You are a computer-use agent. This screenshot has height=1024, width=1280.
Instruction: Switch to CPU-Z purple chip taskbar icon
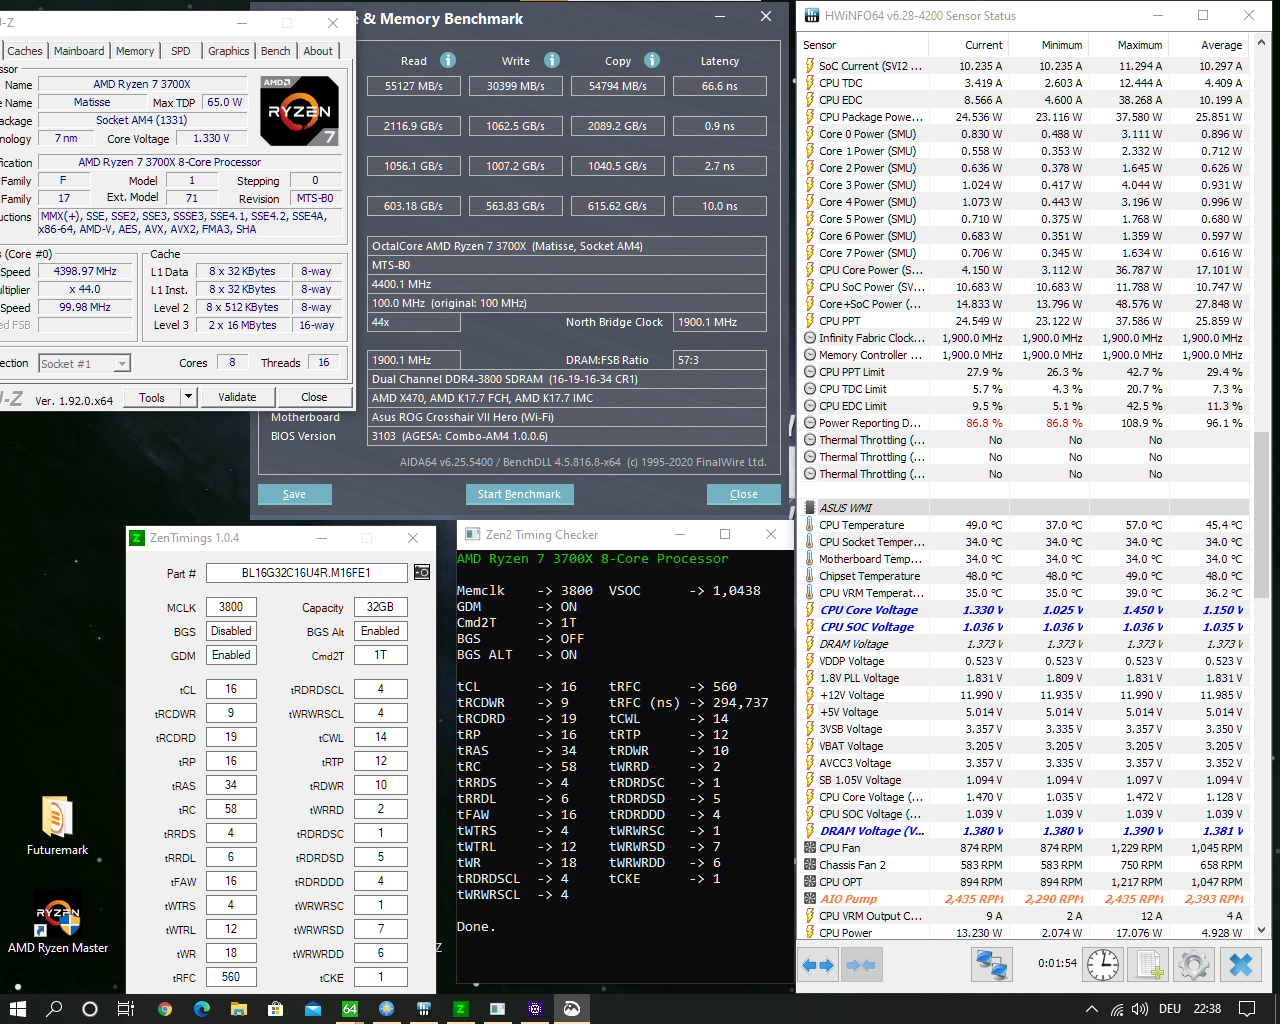pyautogui.click(x=535, y=1009)
